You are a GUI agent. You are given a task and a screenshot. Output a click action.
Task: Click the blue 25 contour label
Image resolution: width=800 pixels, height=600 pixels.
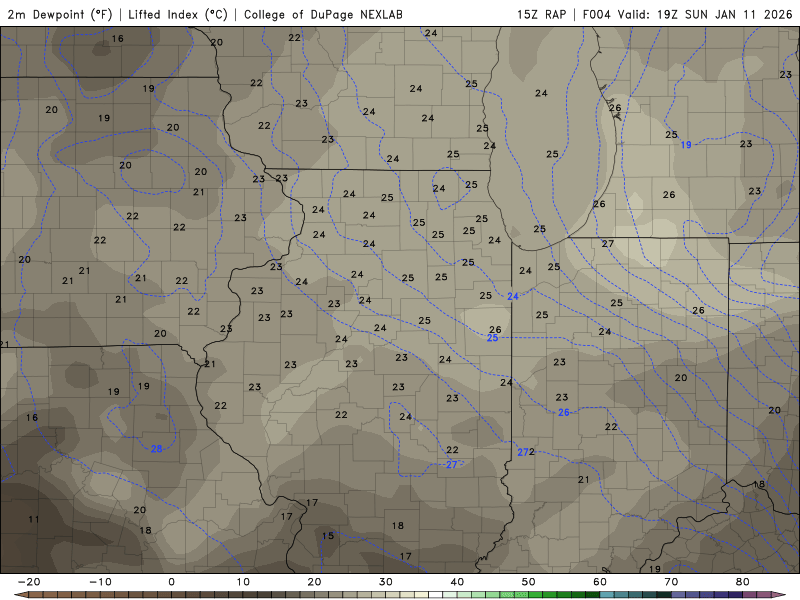(x=492, y=338)
